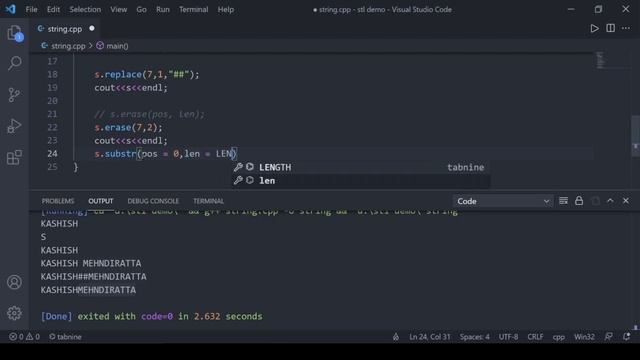Screen dimensions: 640x360
Task: Open the Run menu
Action: click(x=162, y=9)
